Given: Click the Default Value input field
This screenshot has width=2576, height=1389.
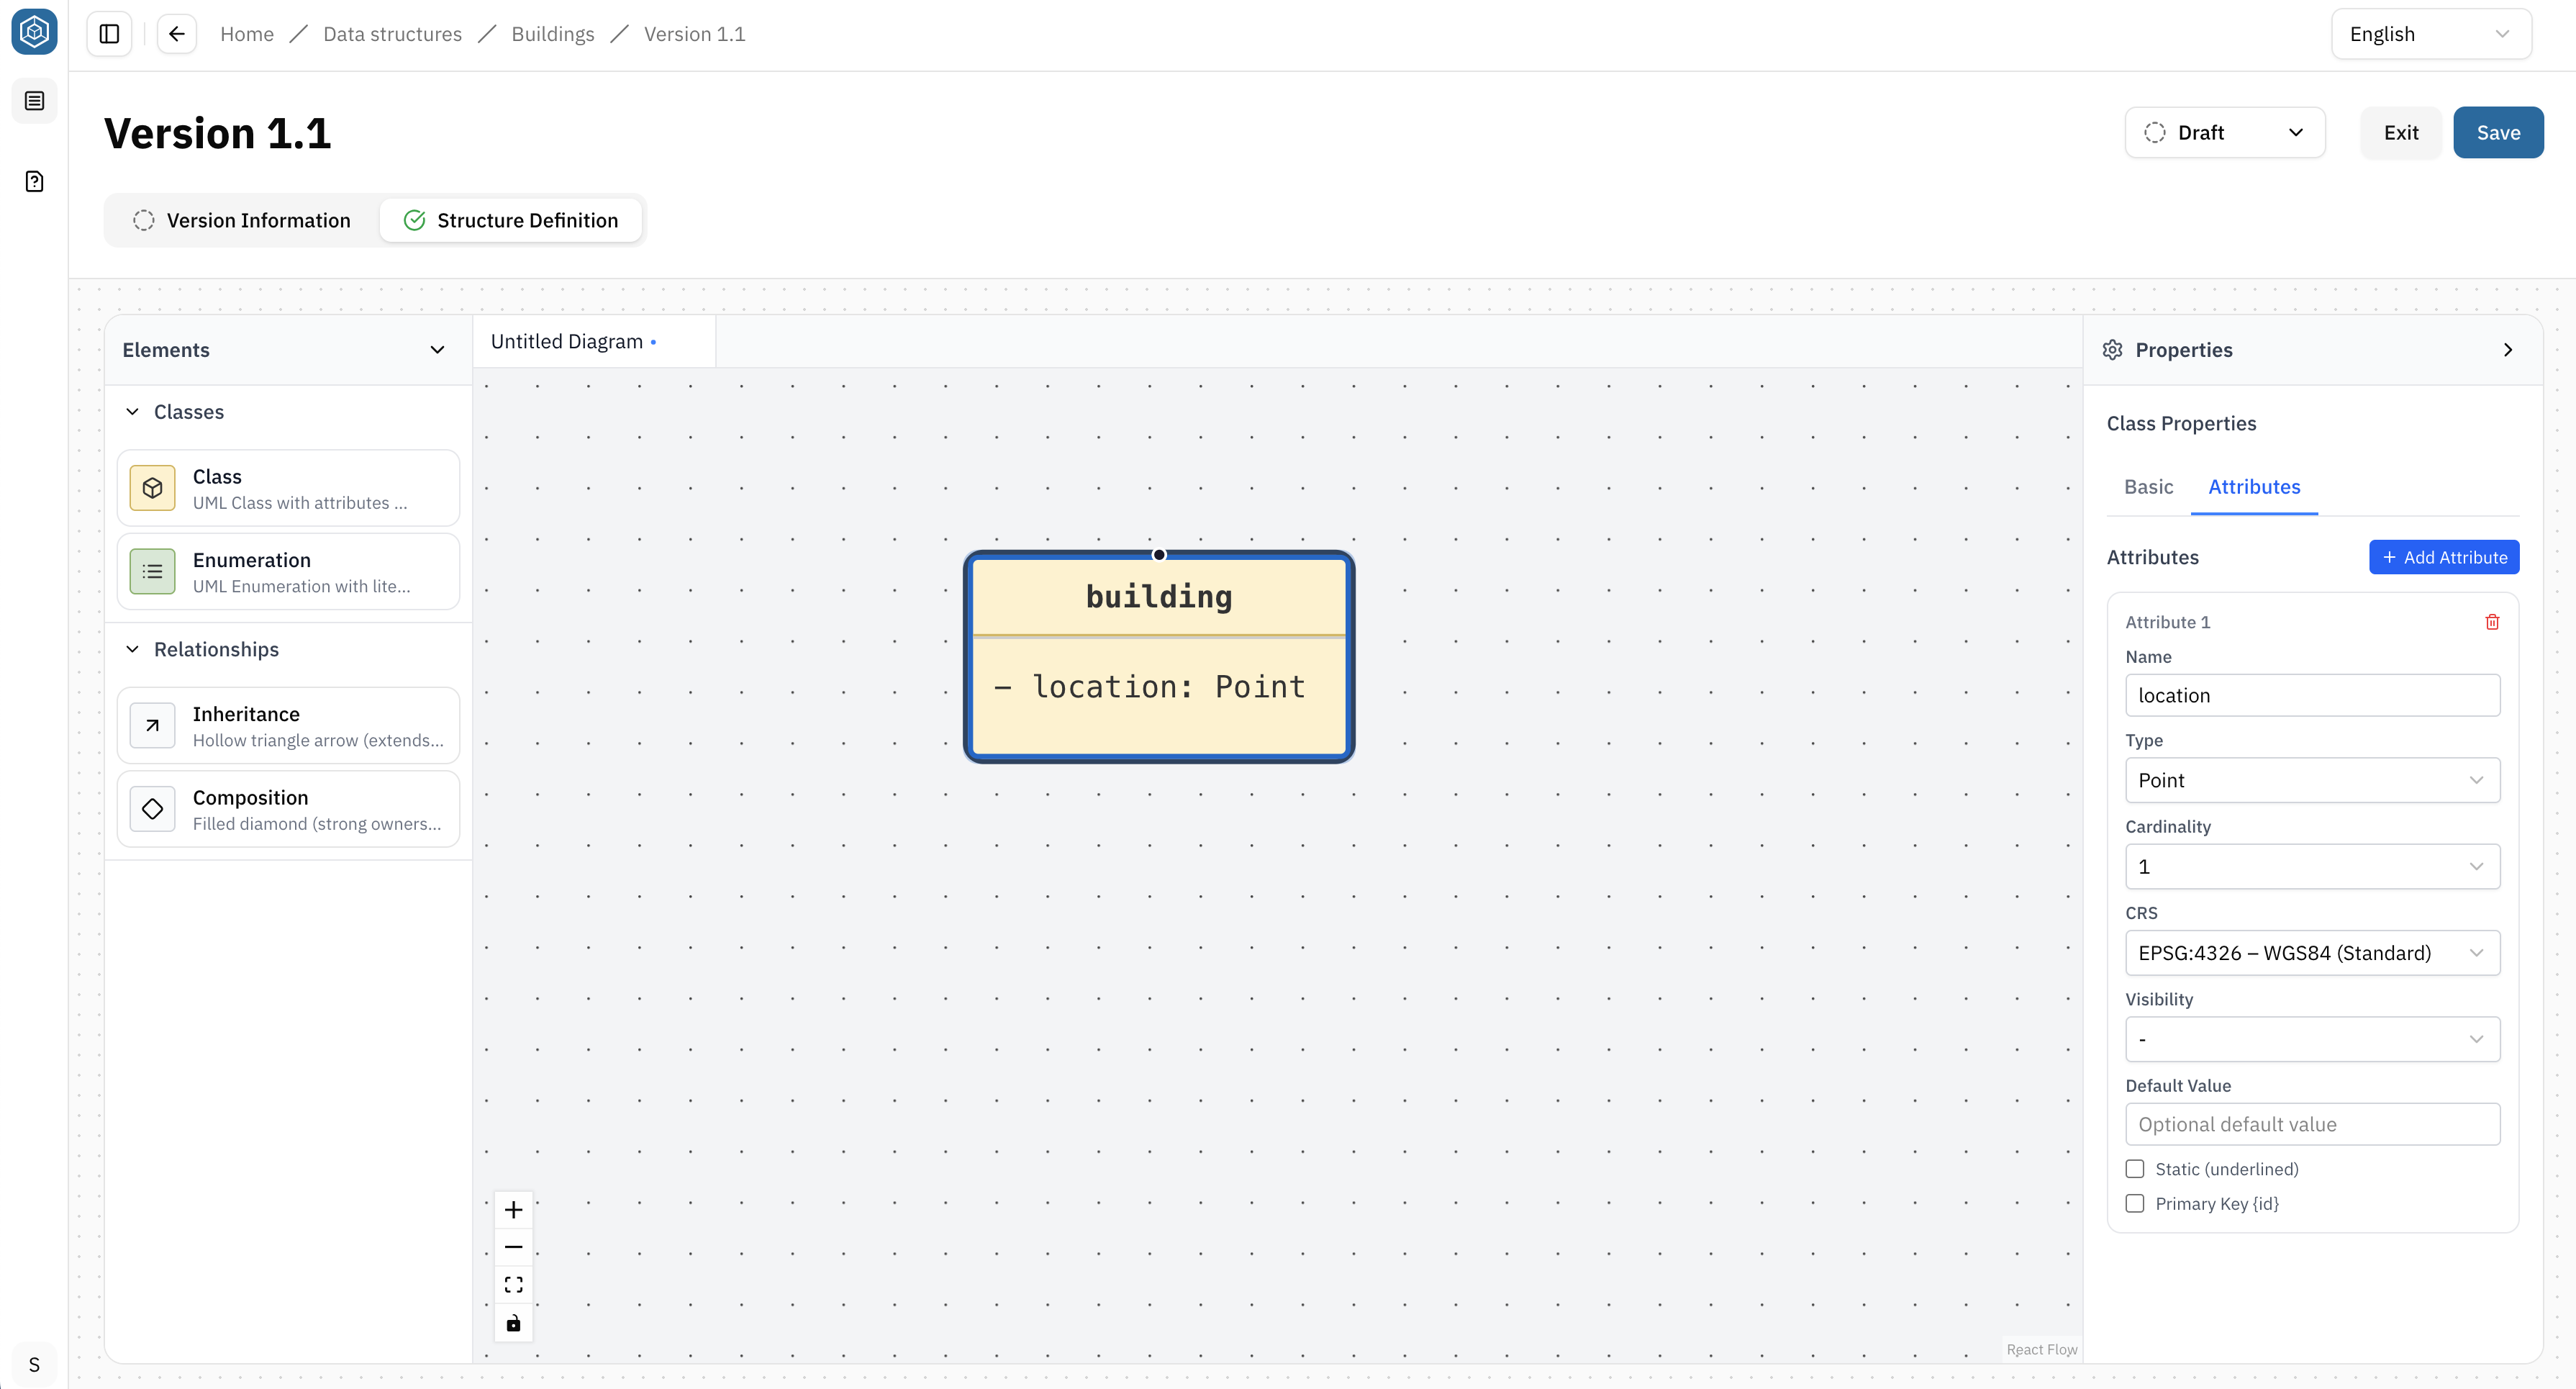Looking at the screenshot, I should pos(2312,1124).
